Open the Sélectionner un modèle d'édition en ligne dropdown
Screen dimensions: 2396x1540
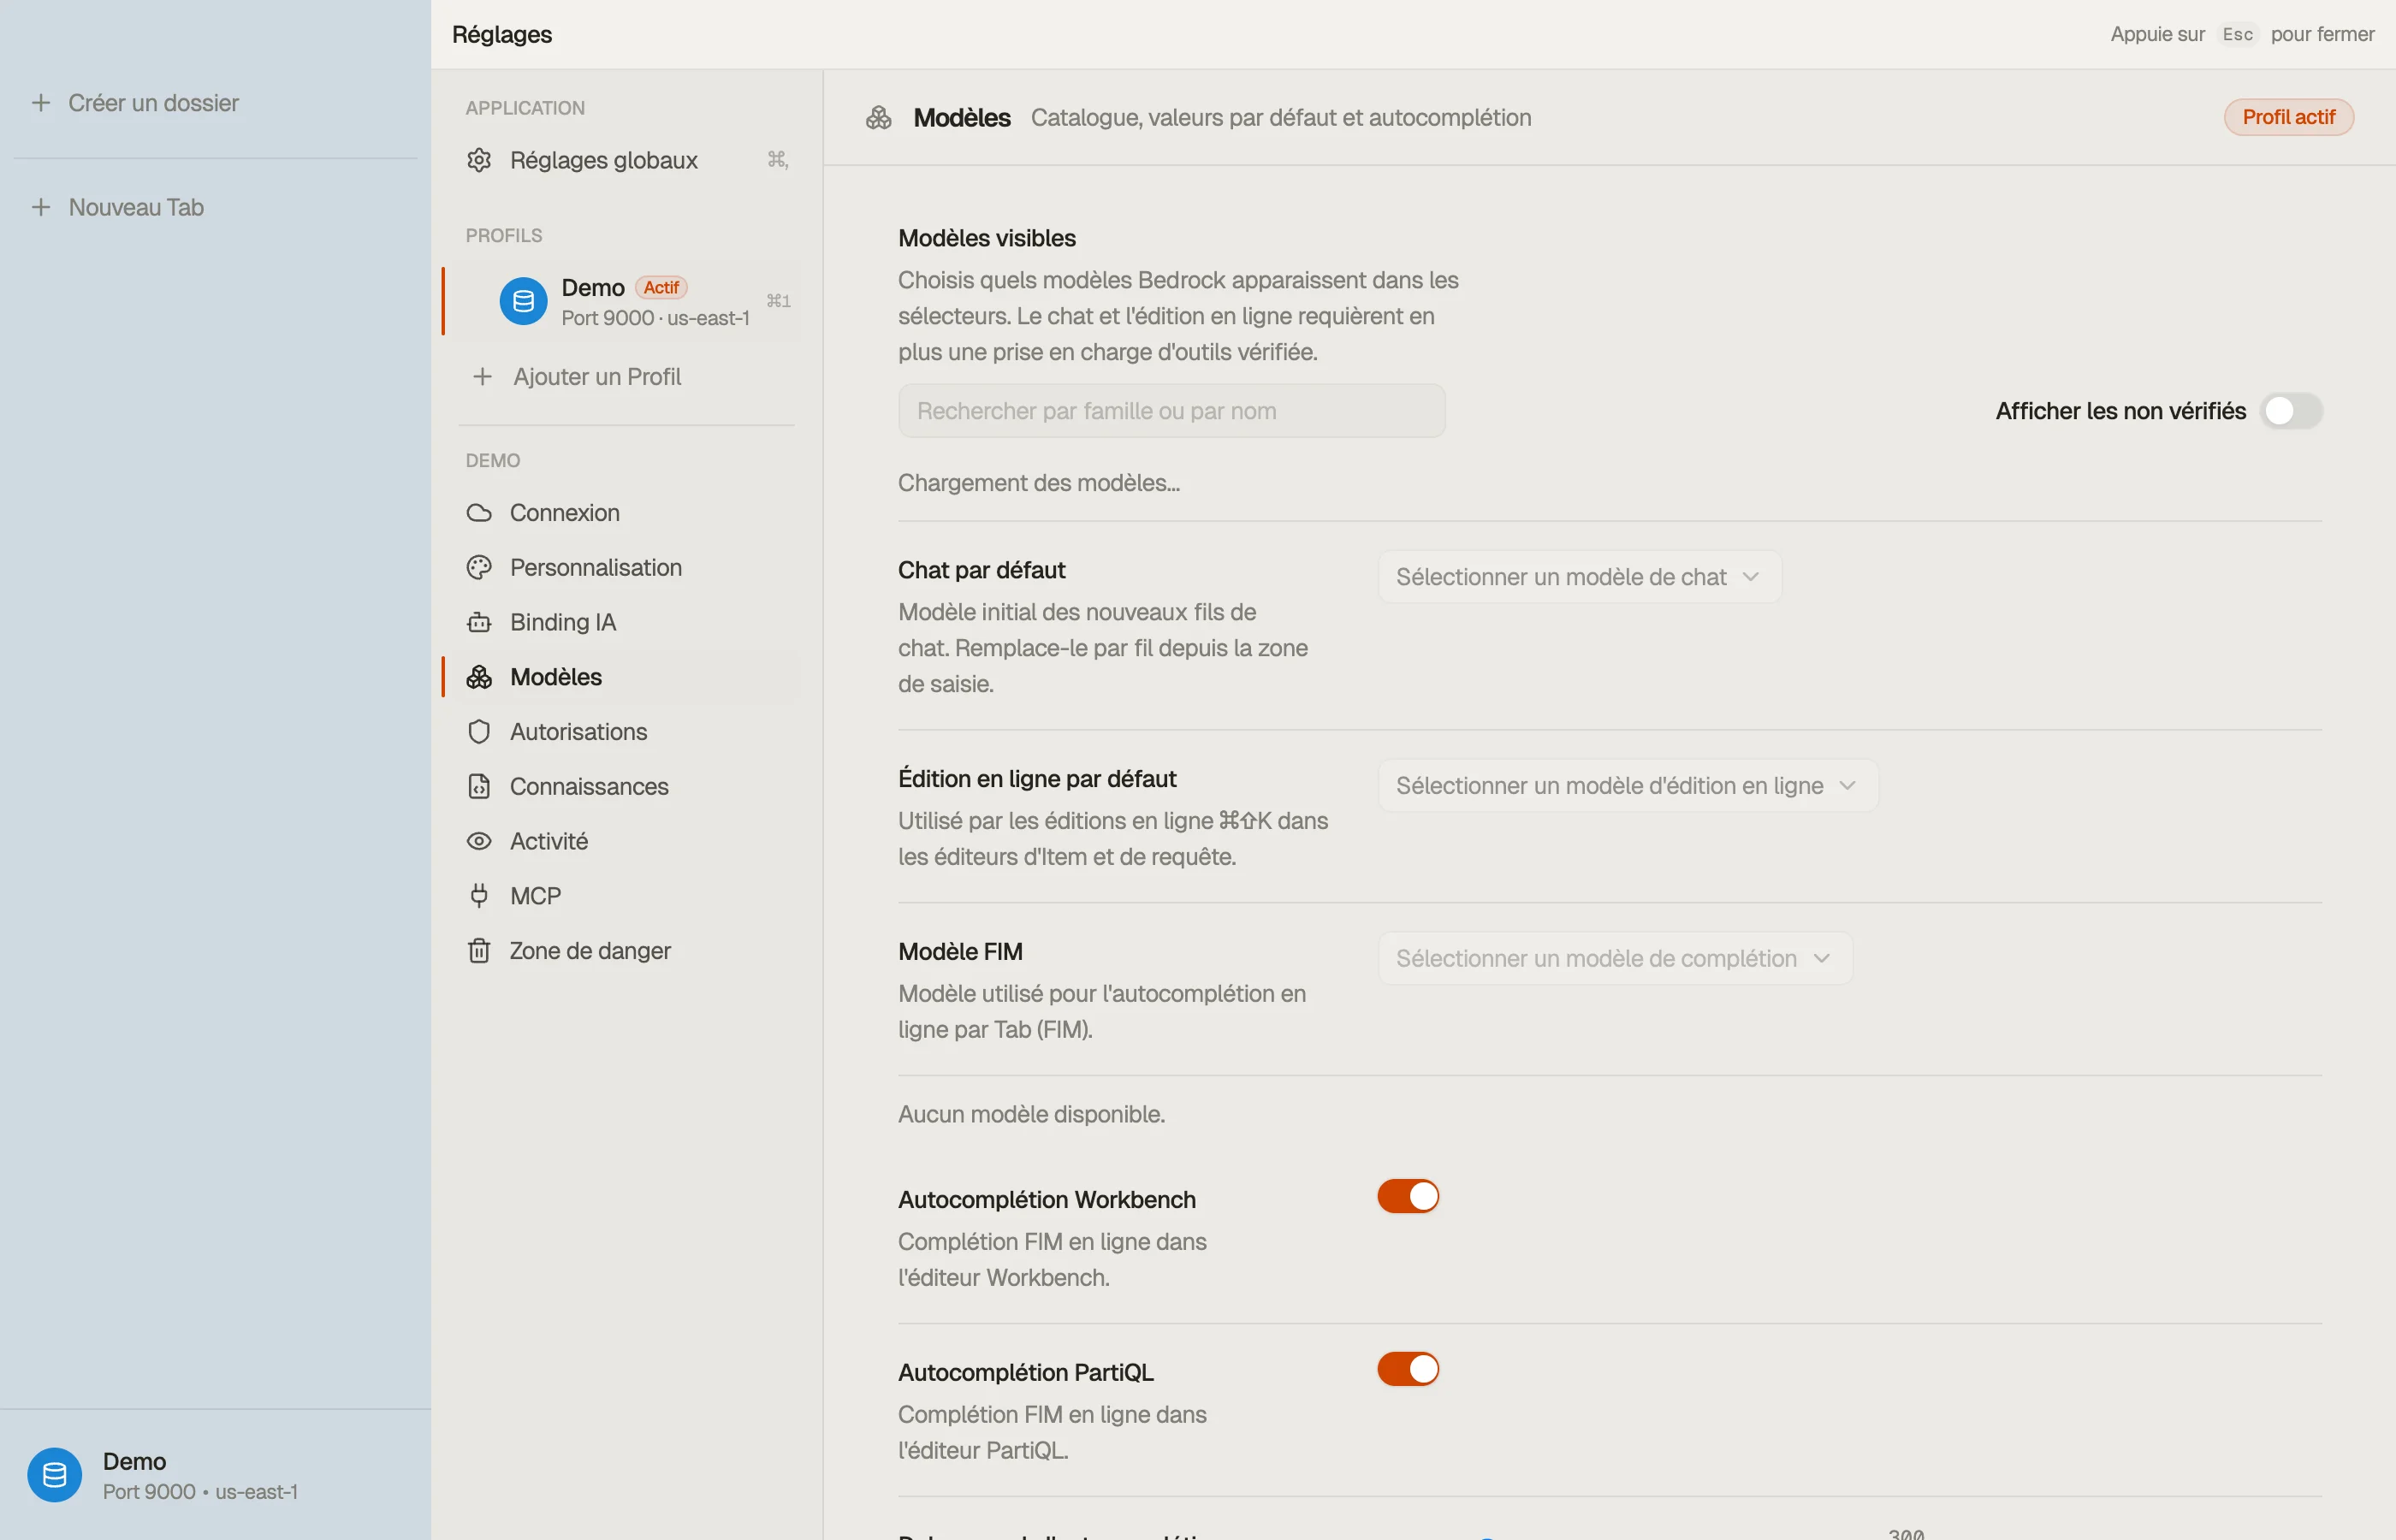[1628, 786]
